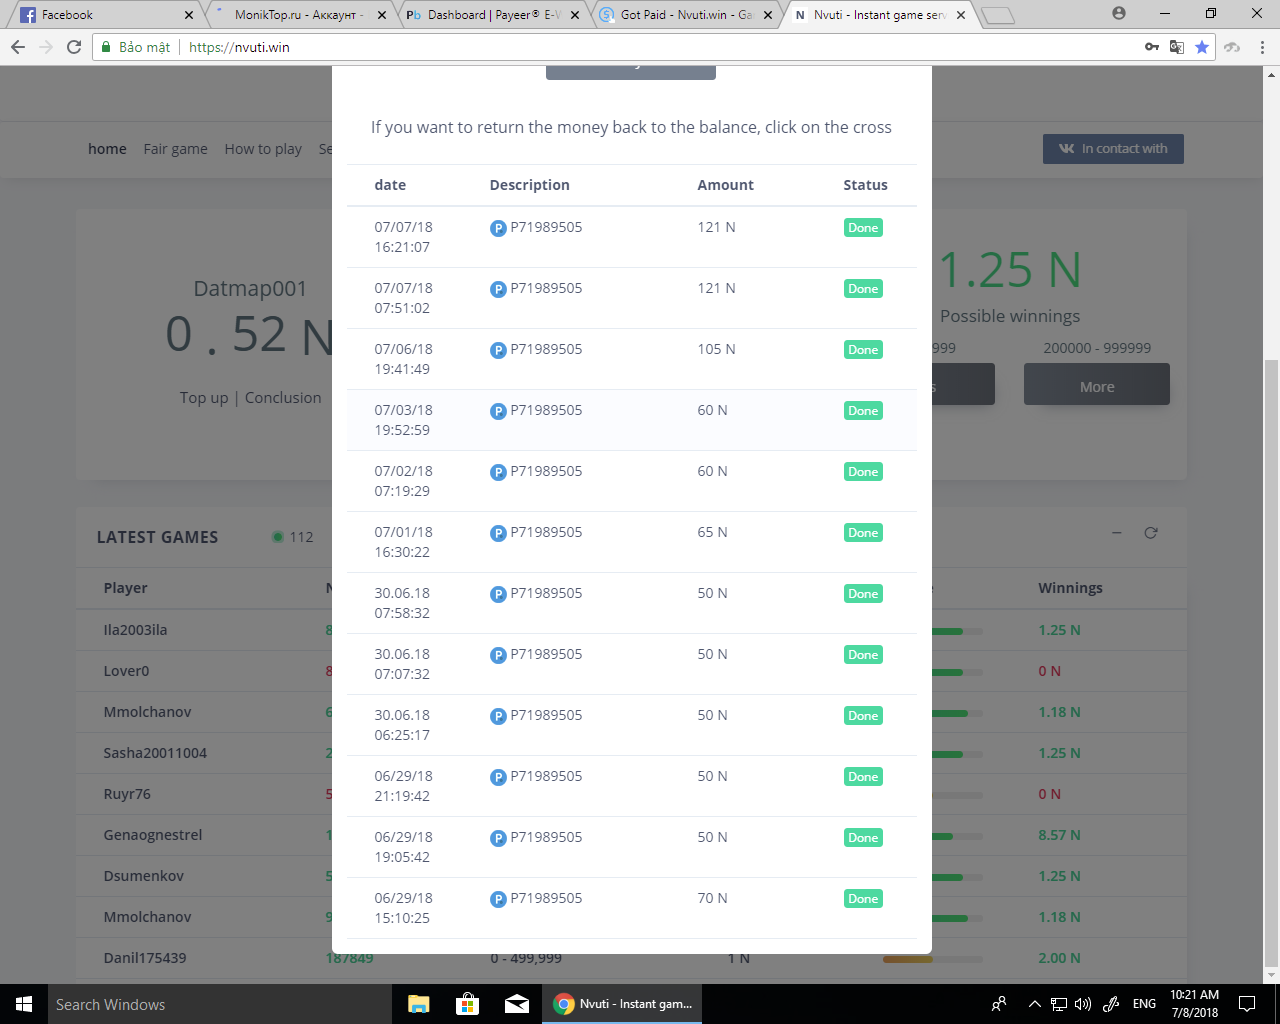1280x1024 pixels.
Task: Click the date column header
Action: point(390,185)
